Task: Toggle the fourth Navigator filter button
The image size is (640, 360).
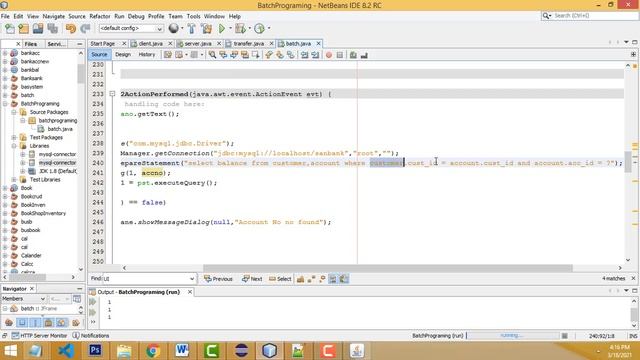Action: pyautogui.click(x=48, y=323)
